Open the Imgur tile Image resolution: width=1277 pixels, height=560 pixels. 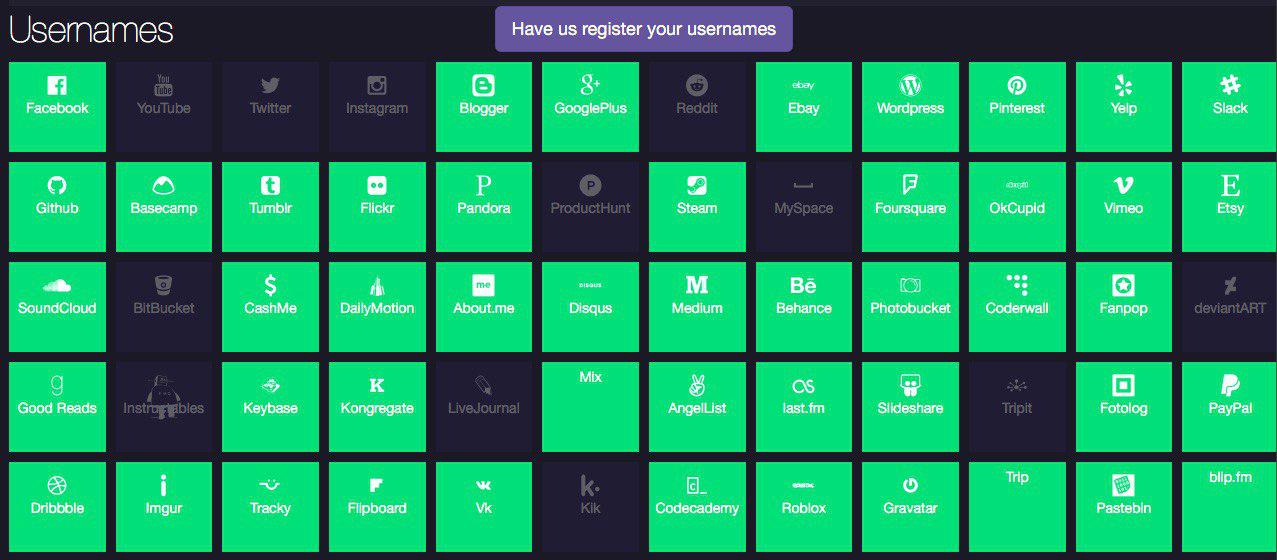[x=164, y=507]
